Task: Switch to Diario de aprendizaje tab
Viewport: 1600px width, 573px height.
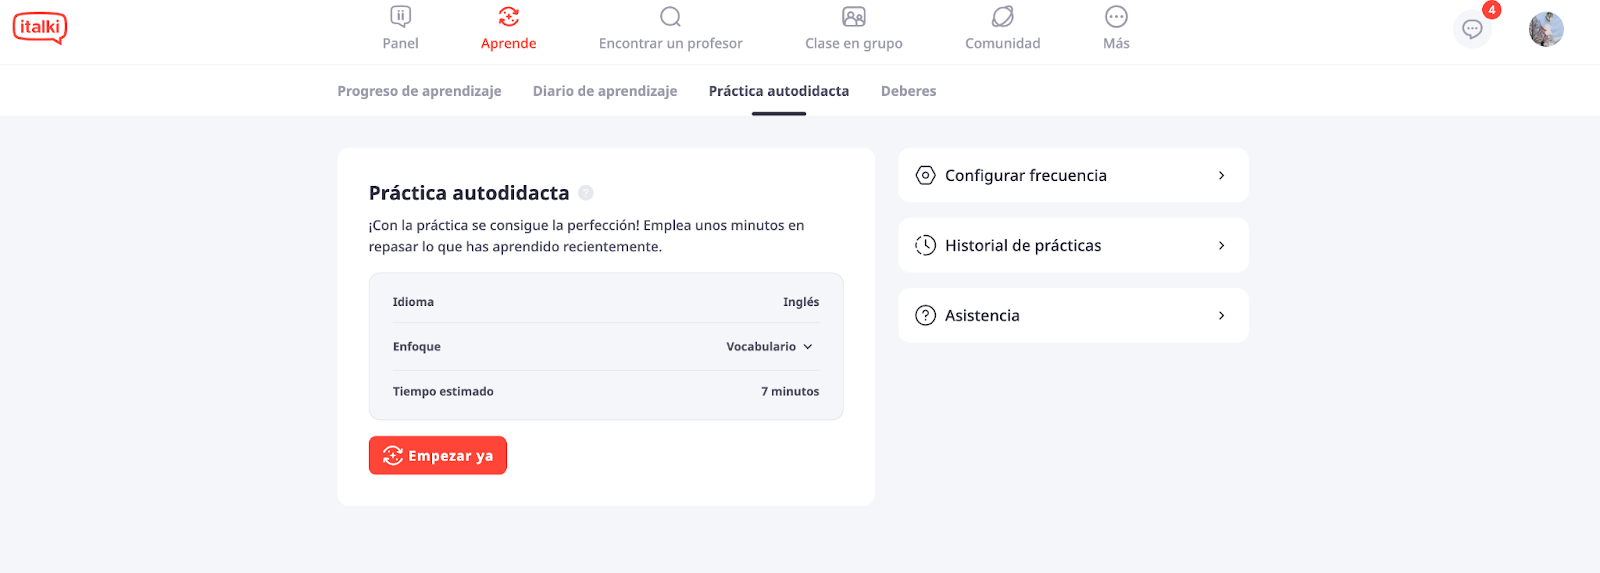Action: click(x=605, y=91)
